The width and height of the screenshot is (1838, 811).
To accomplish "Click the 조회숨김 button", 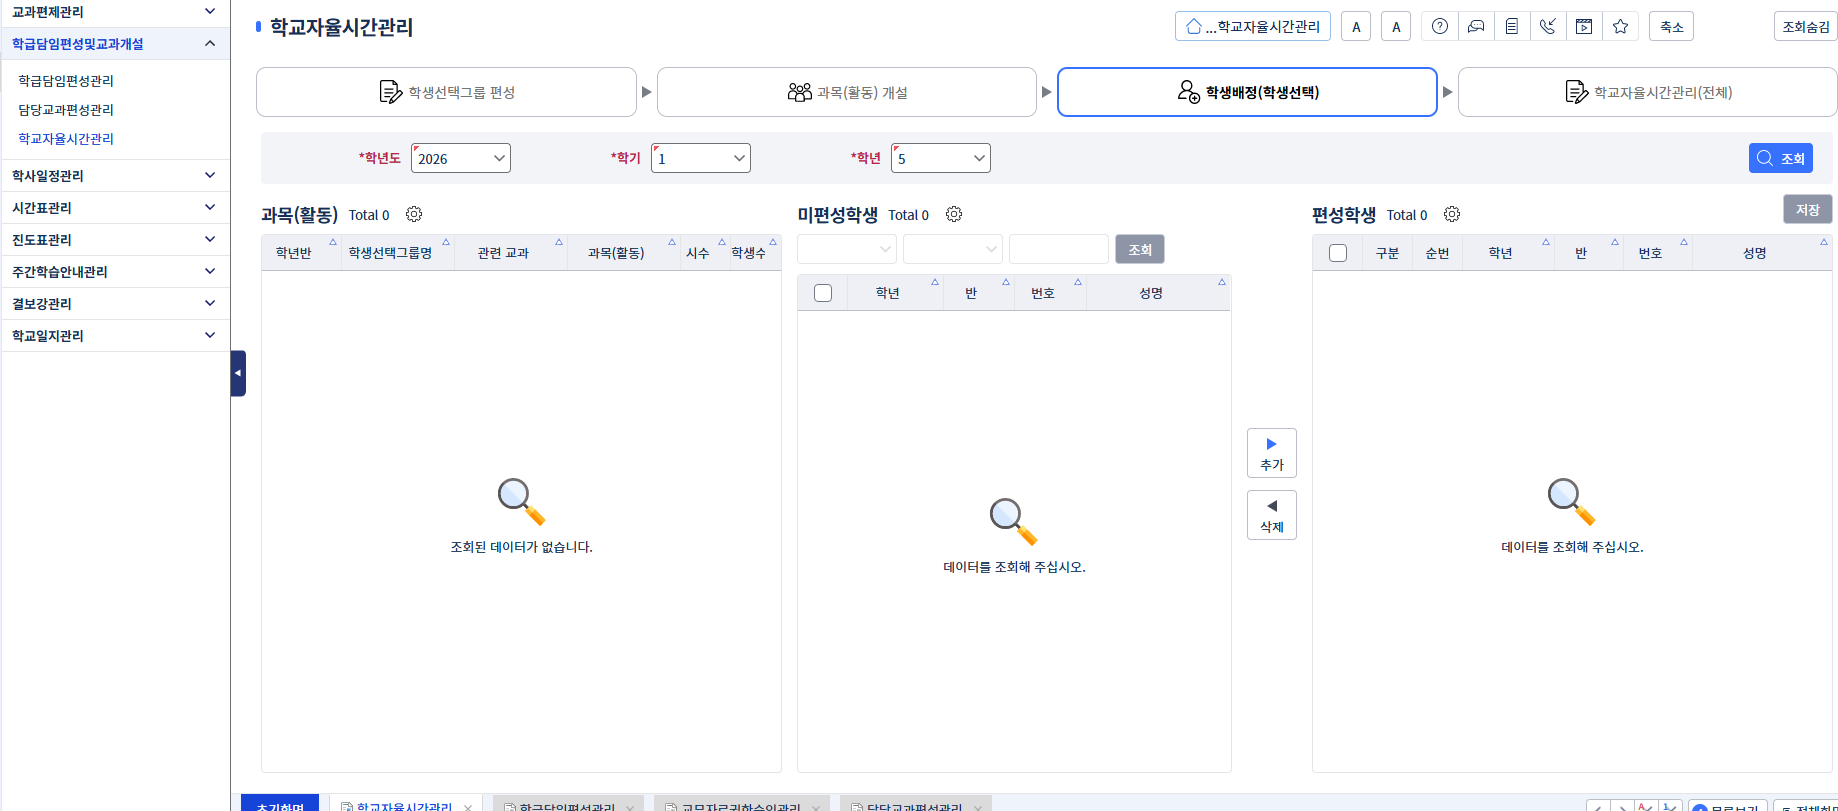I will [x=1806, y=27].
